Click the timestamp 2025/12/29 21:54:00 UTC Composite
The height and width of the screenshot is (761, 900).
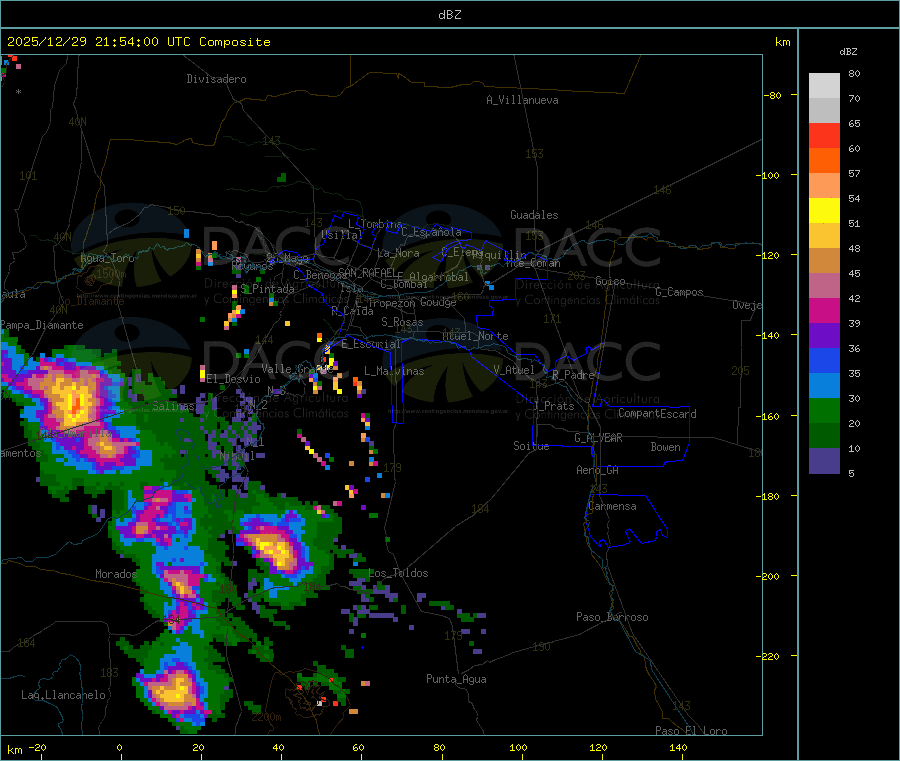pyautogui.click(x=138, y=42)
